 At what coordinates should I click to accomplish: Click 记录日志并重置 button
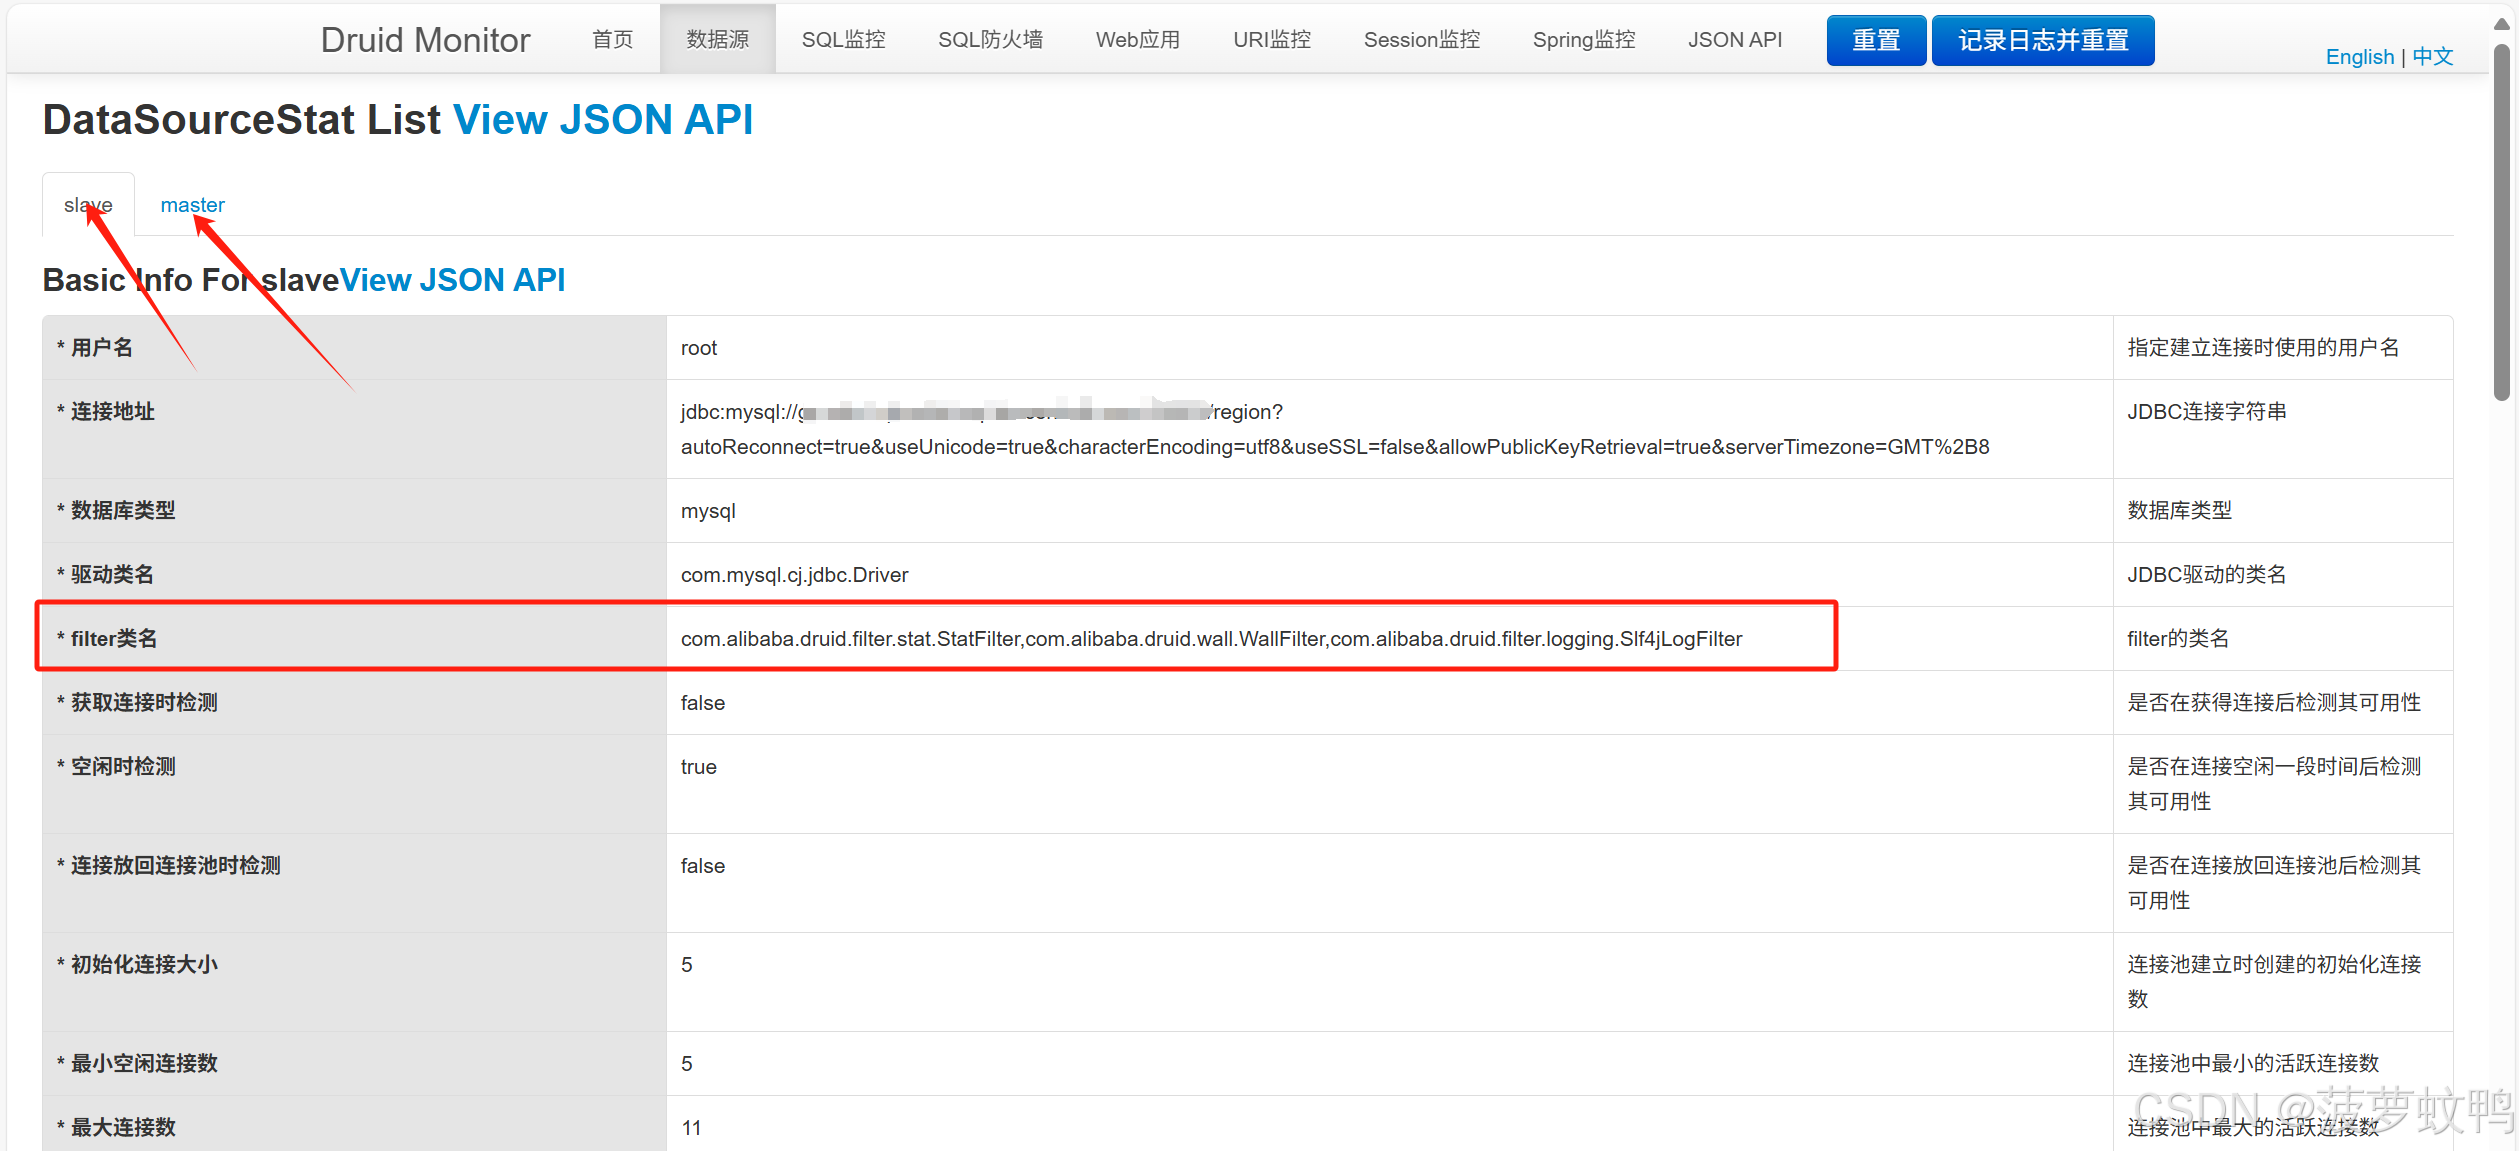2042,41
